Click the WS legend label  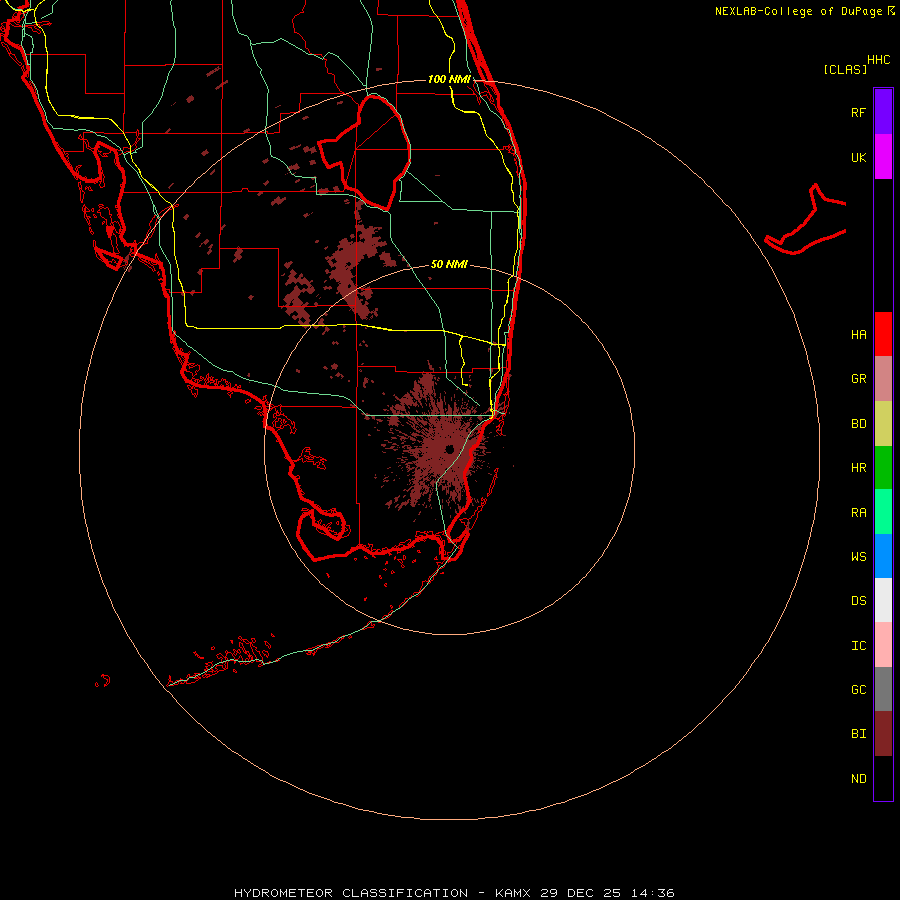858,556
